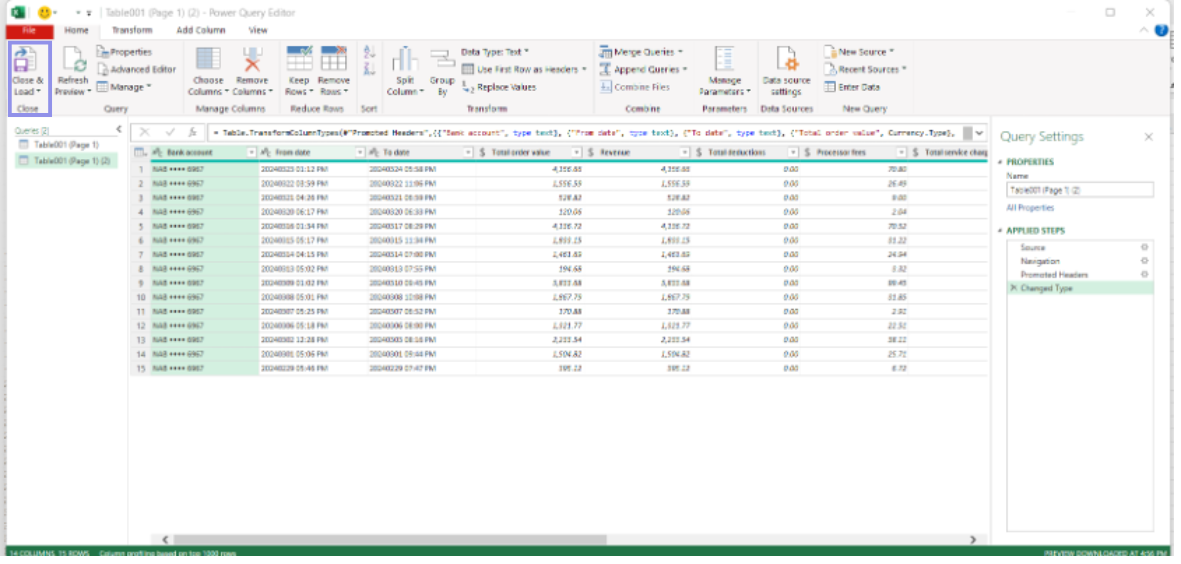This screenshot has height=564, width=1181.
Task: Sort descending with the Z-A icon
Action: (x=369, y=69)
